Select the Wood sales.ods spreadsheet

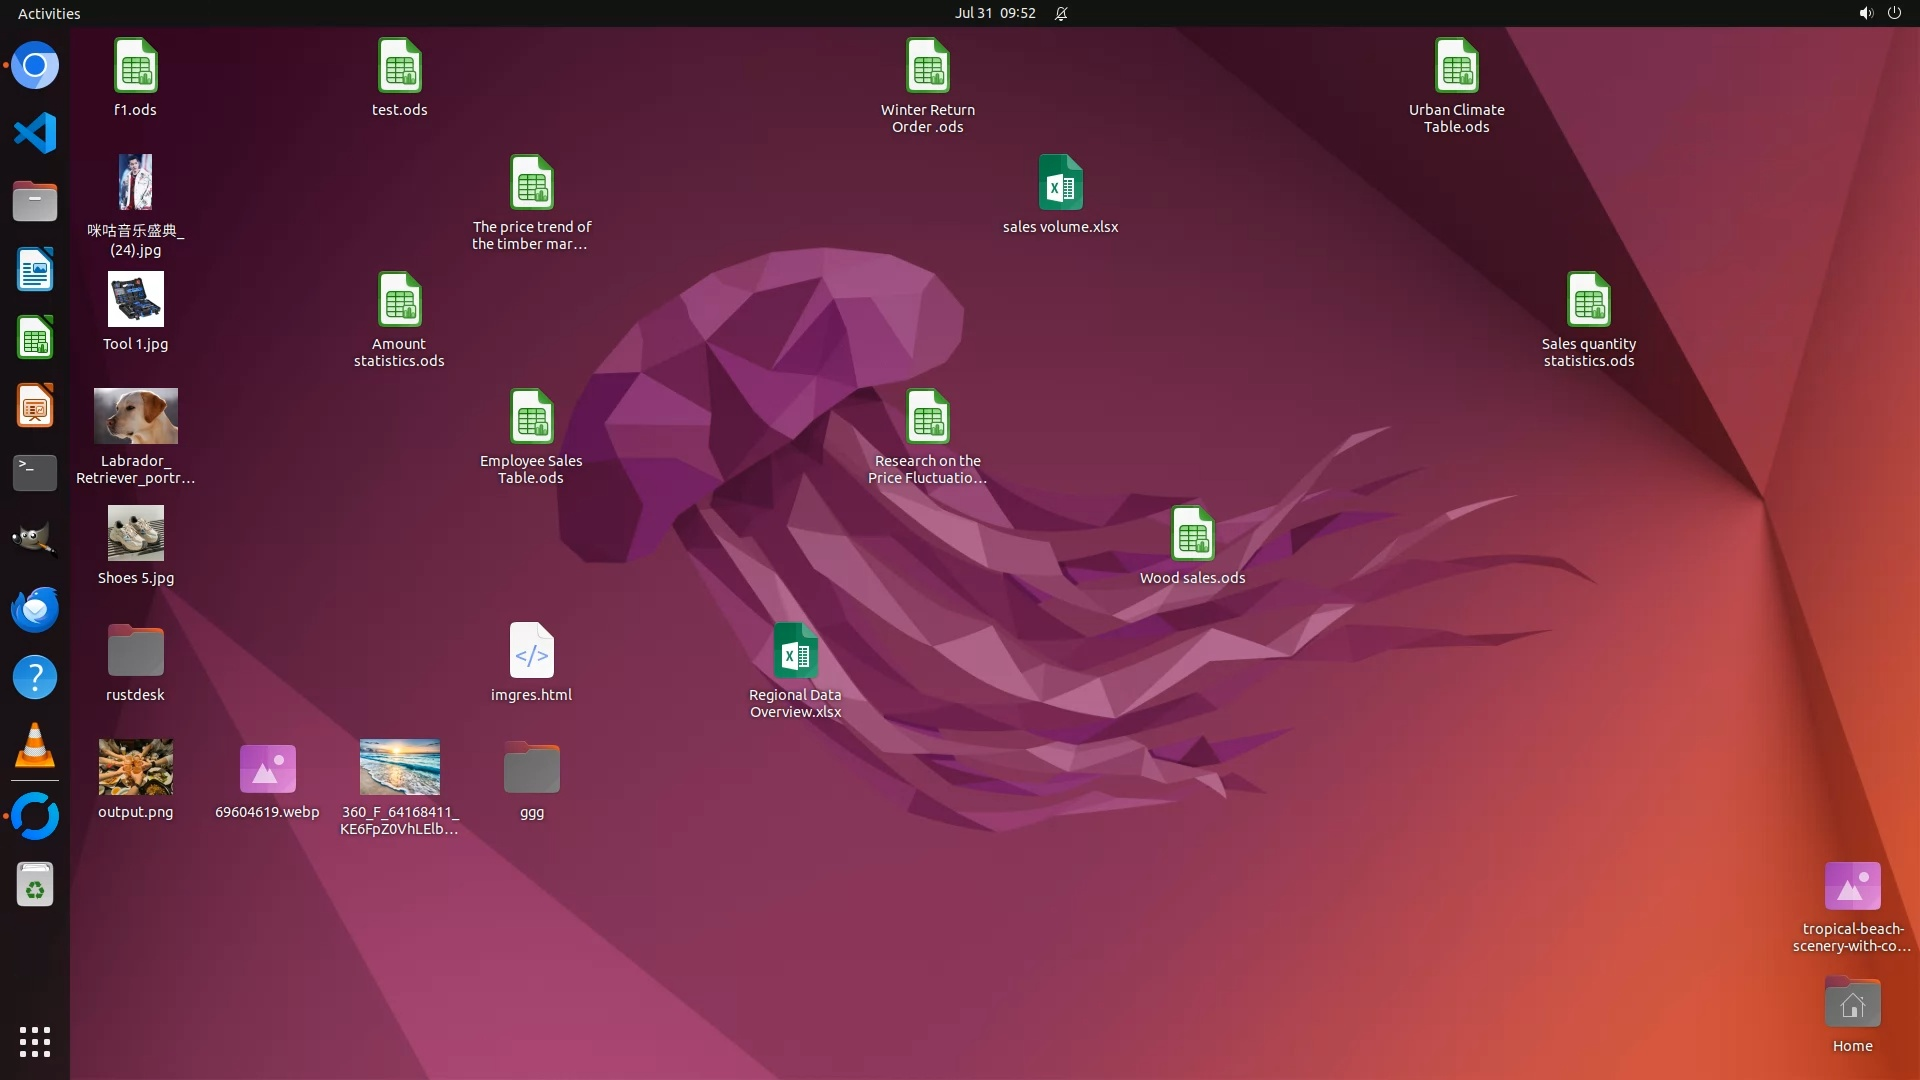[x=1192, y=534]
